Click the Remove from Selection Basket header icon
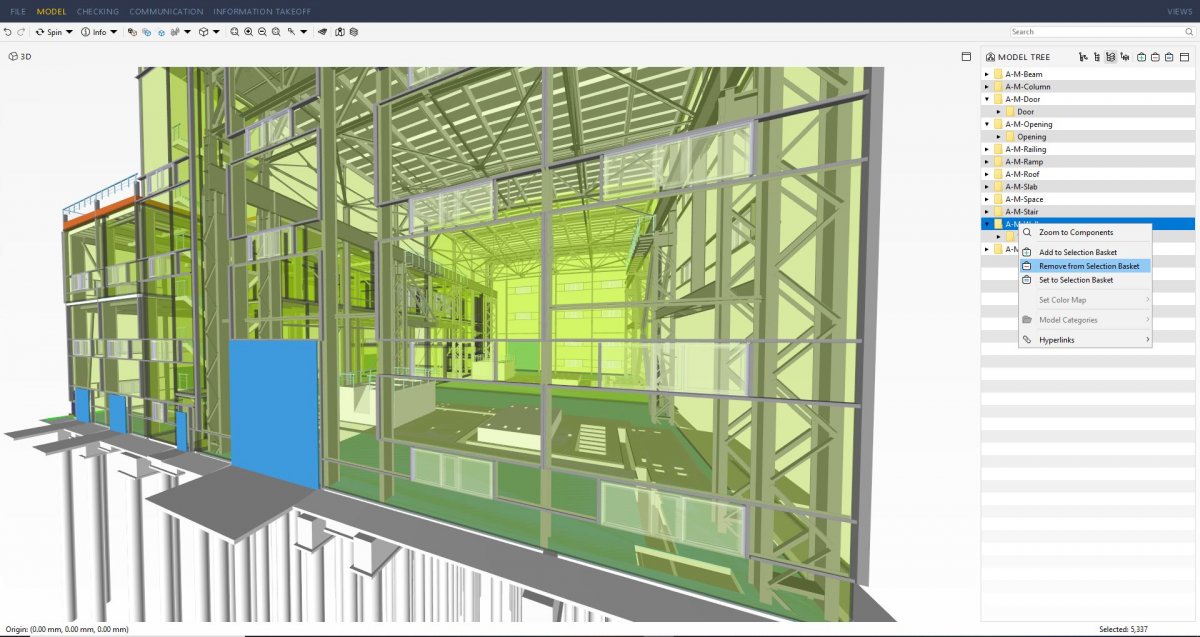The width and height of the screenshot is (1200, 637). [1155, 57]
